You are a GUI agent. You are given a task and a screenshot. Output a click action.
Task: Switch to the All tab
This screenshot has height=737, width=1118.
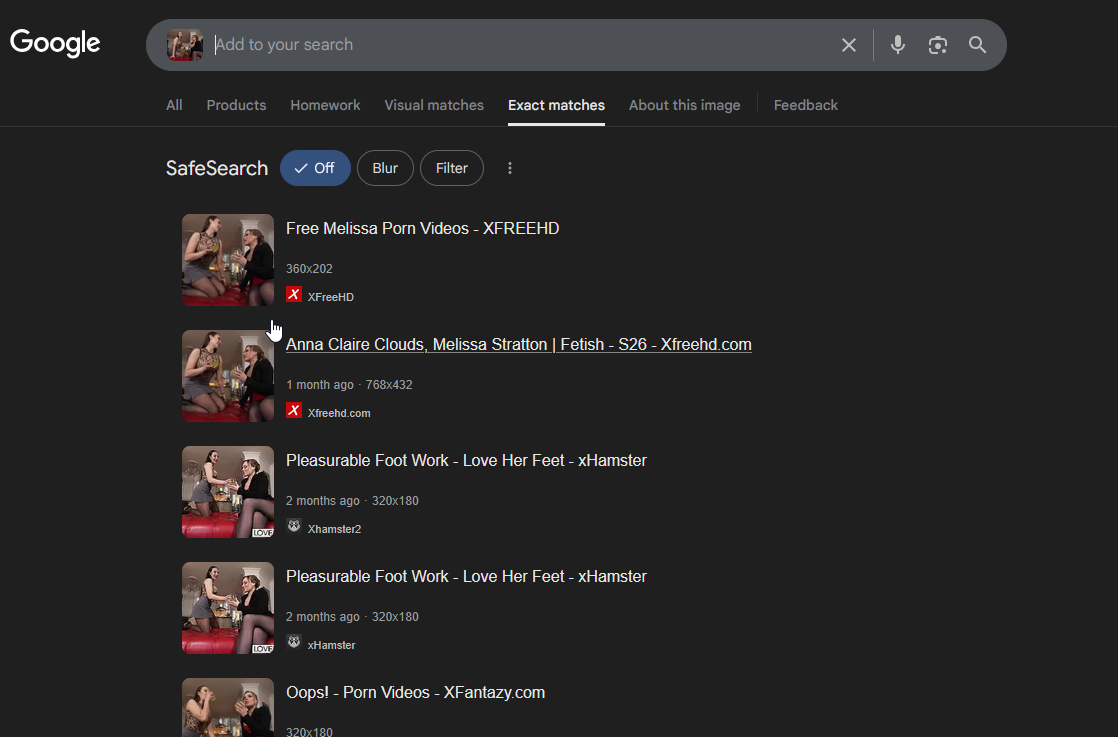tap(174, 105)
